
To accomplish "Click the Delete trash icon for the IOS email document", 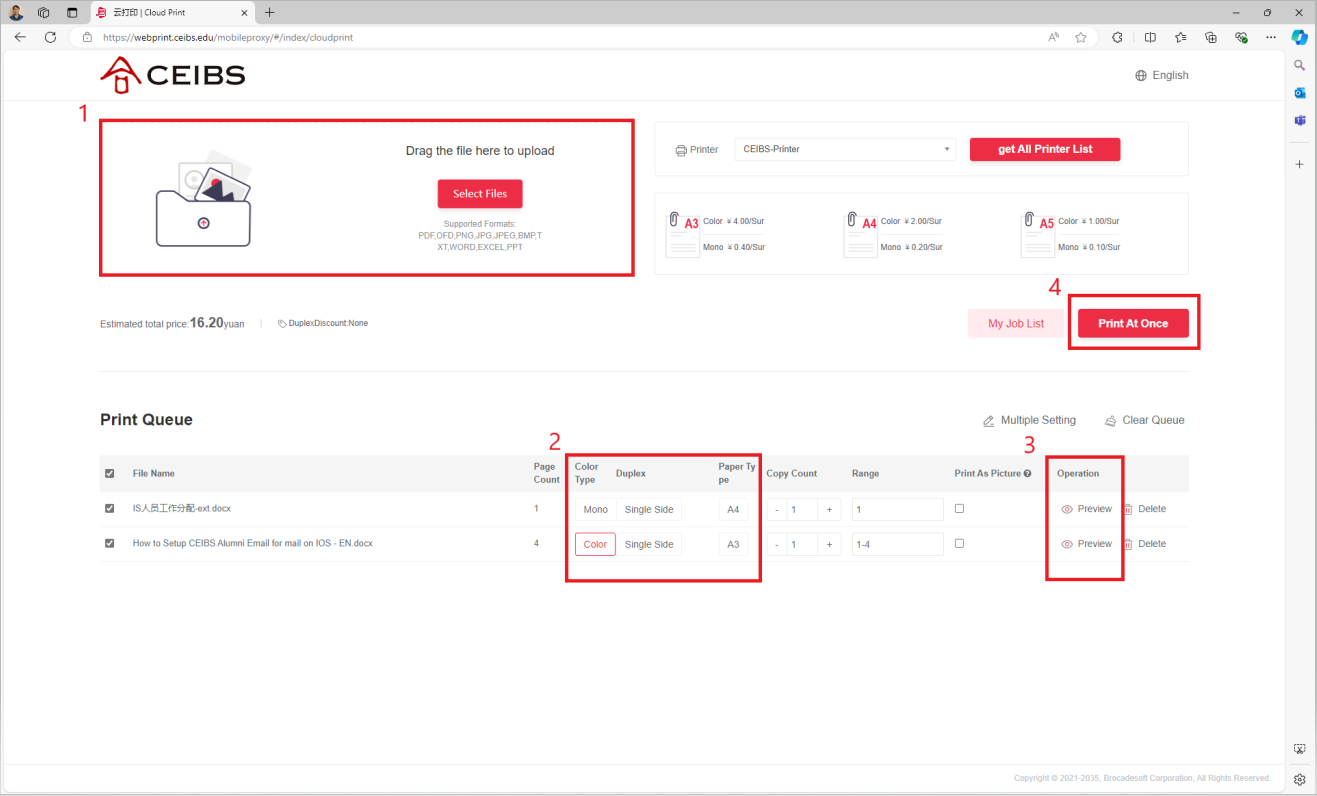I will (x=1130, y=543).
